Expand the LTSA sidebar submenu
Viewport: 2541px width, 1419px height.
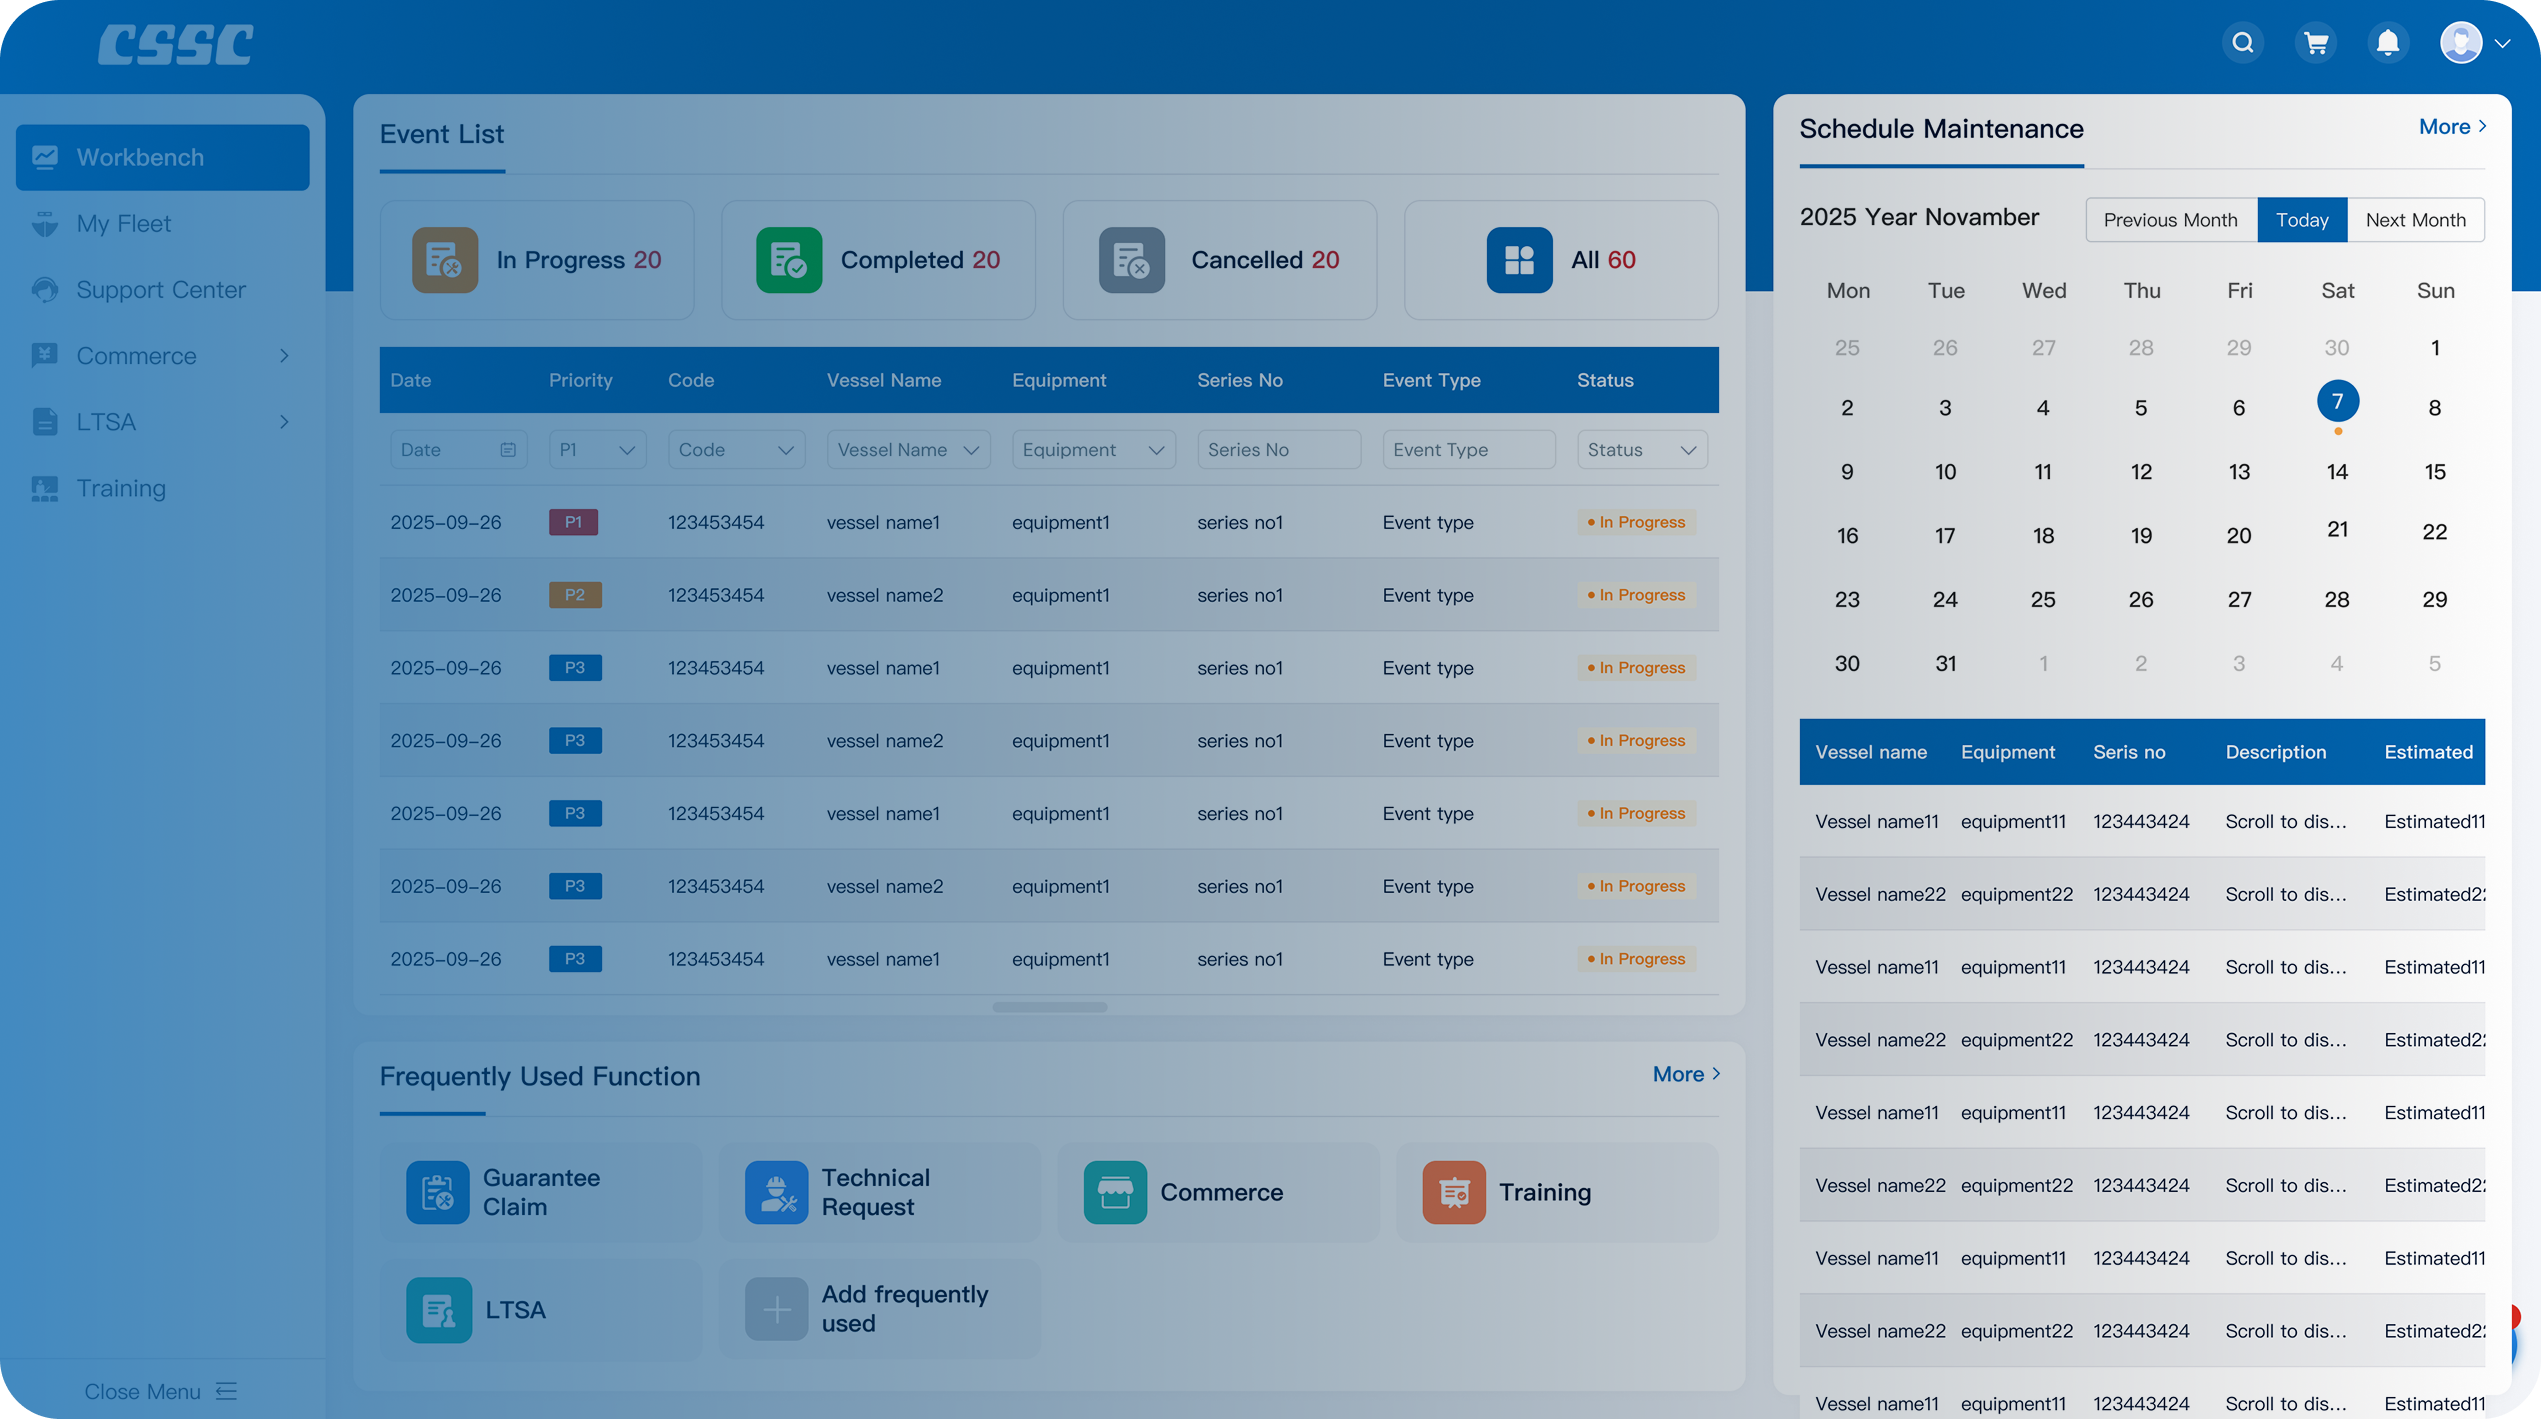click(284, 422)
